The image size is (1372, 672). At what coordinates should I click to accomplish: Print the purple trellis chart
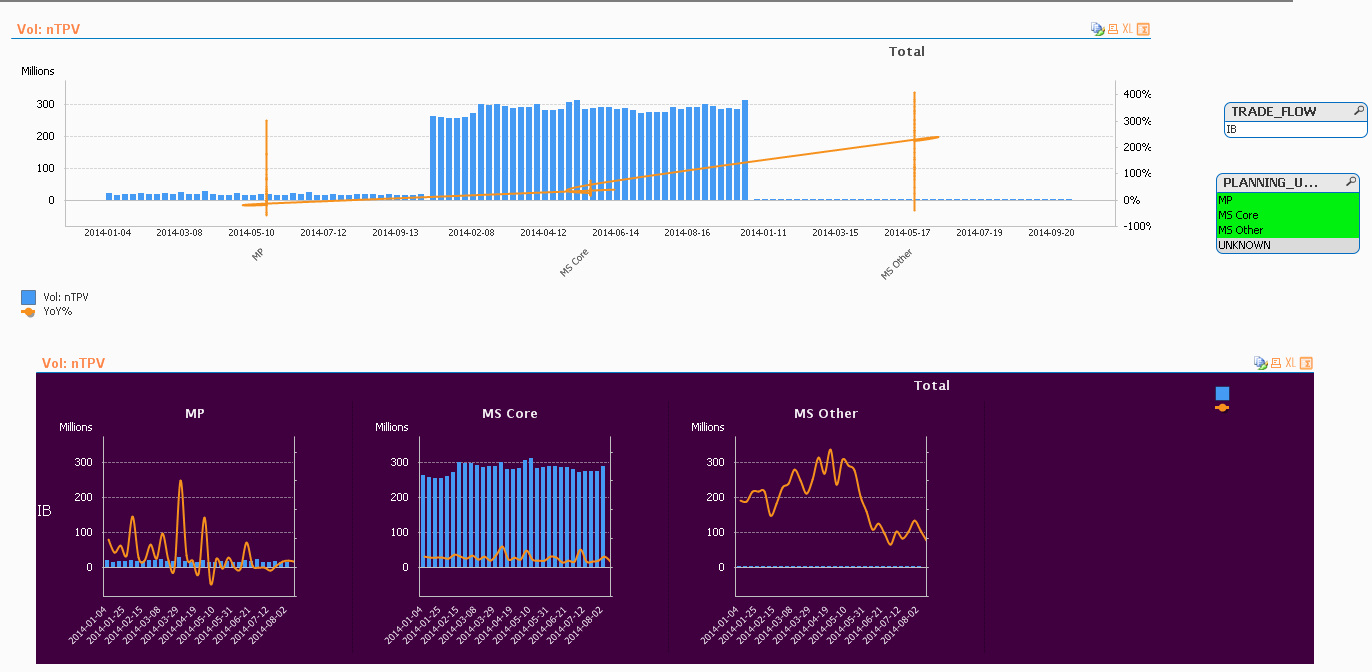[x=1276, y=363]
